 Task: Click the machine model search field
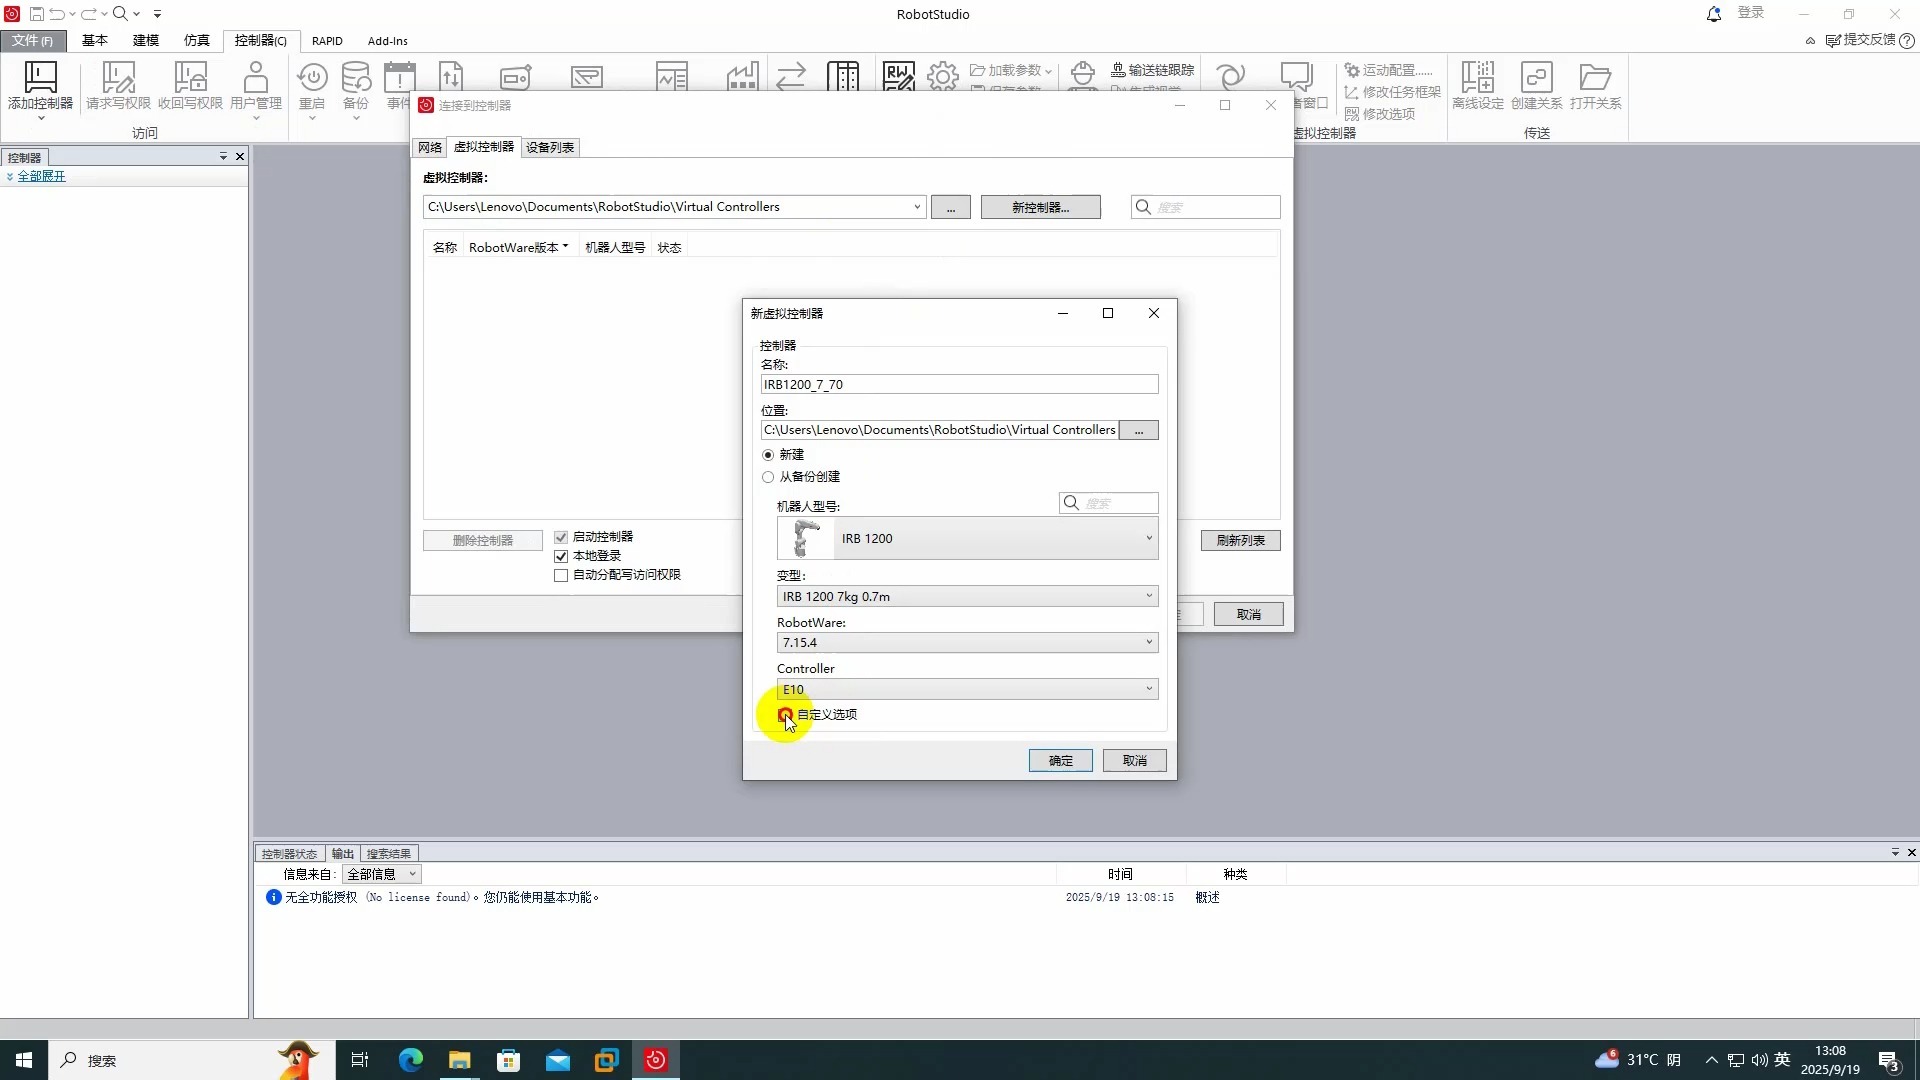[x=1110, y=503]
